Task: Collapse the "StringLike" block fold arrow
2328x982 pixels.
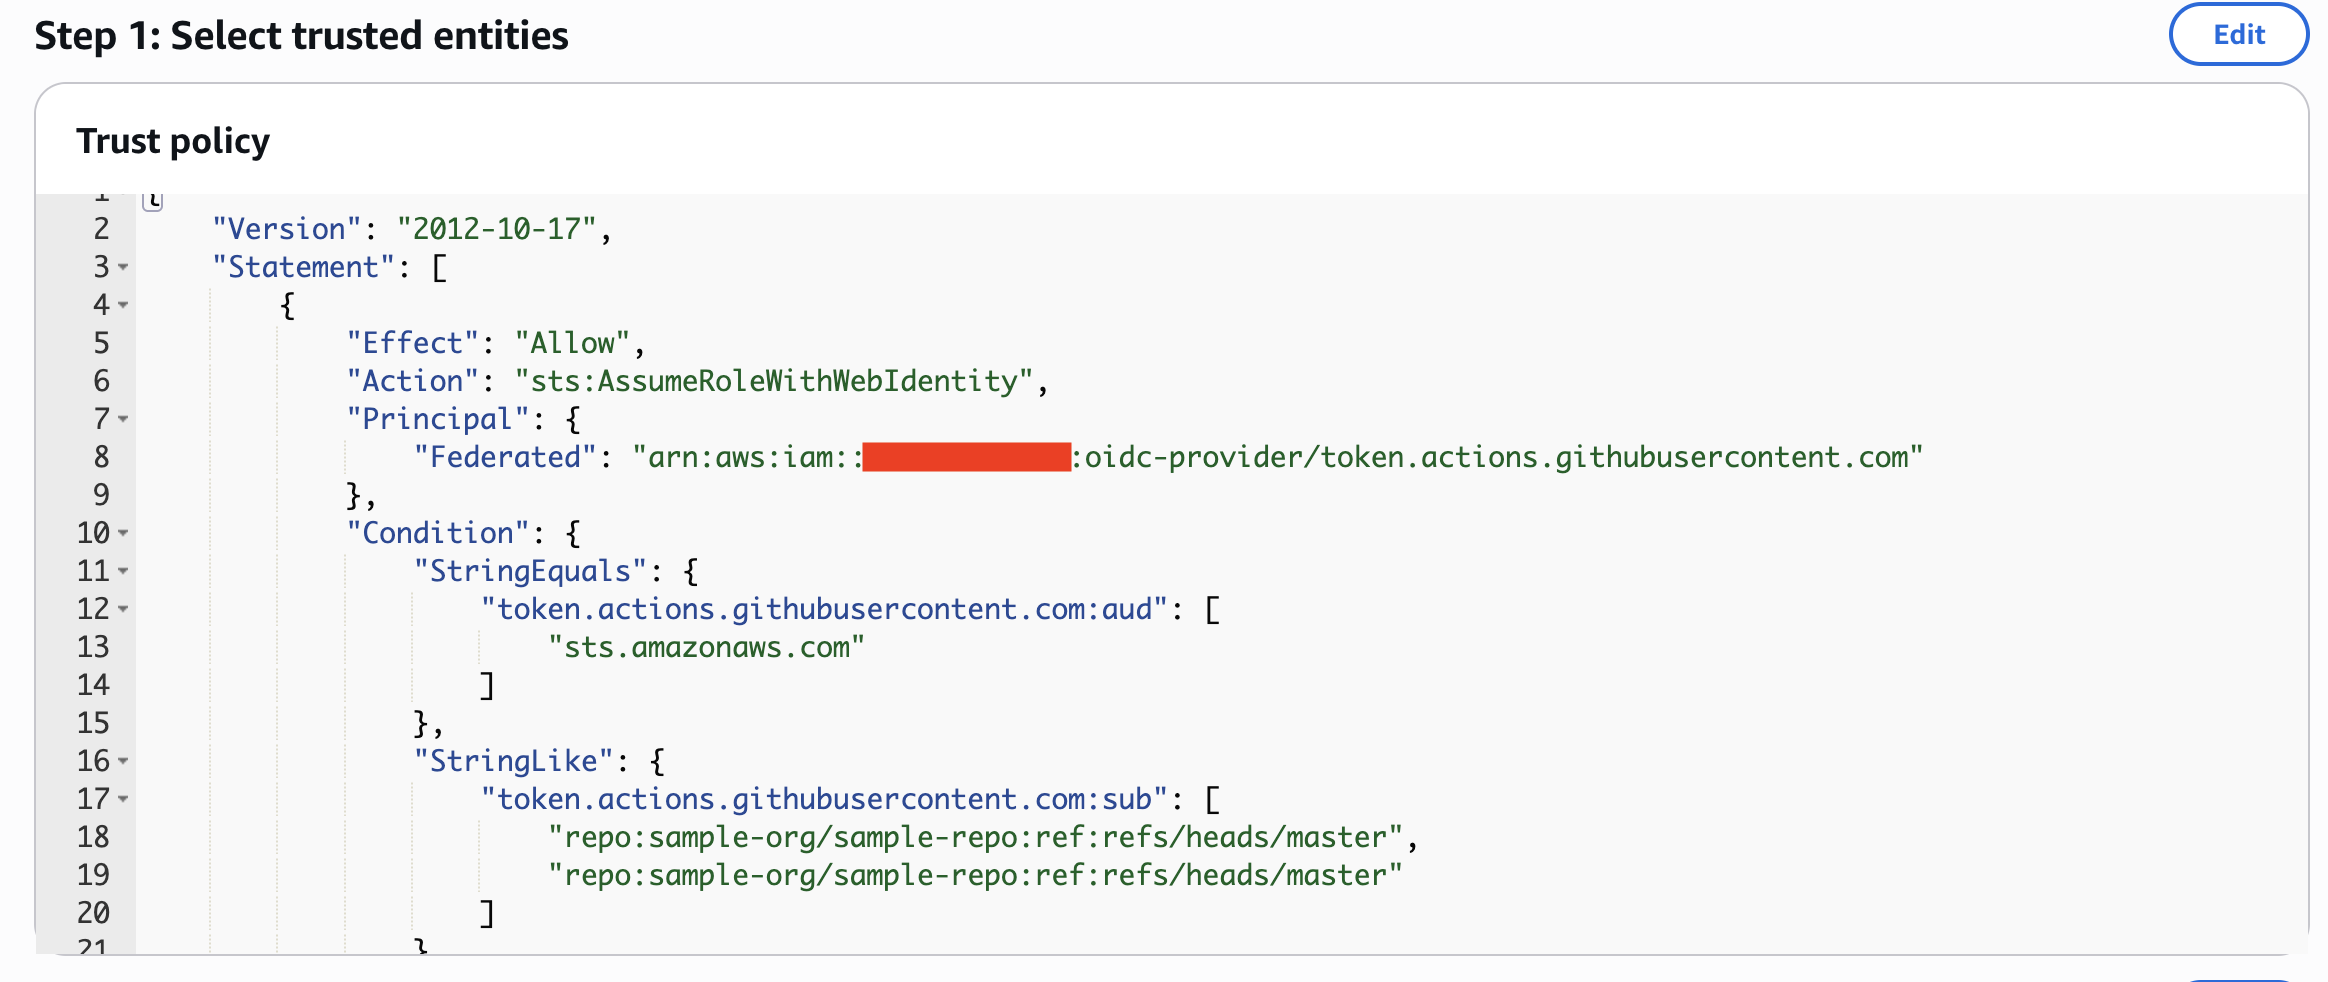Action: (123, 761)
